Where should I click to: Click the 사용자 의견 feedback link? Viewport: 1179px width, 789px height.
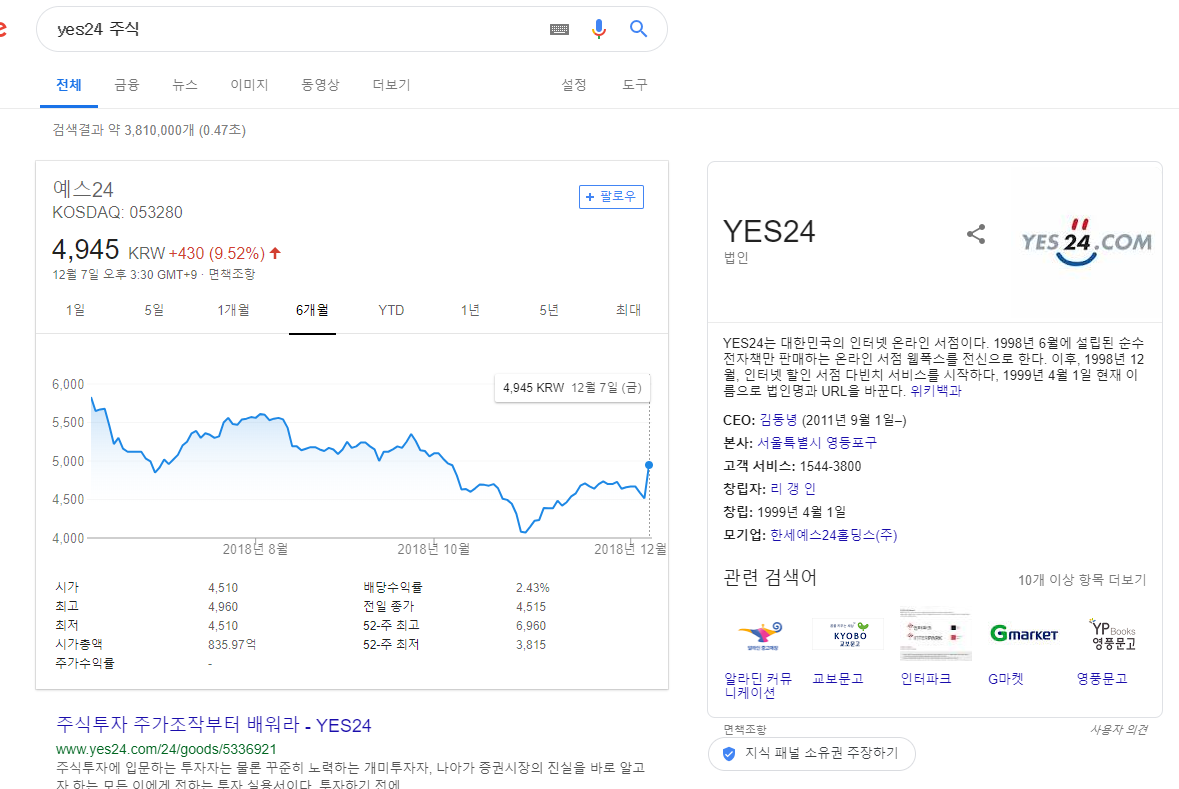click(1119, 730)
